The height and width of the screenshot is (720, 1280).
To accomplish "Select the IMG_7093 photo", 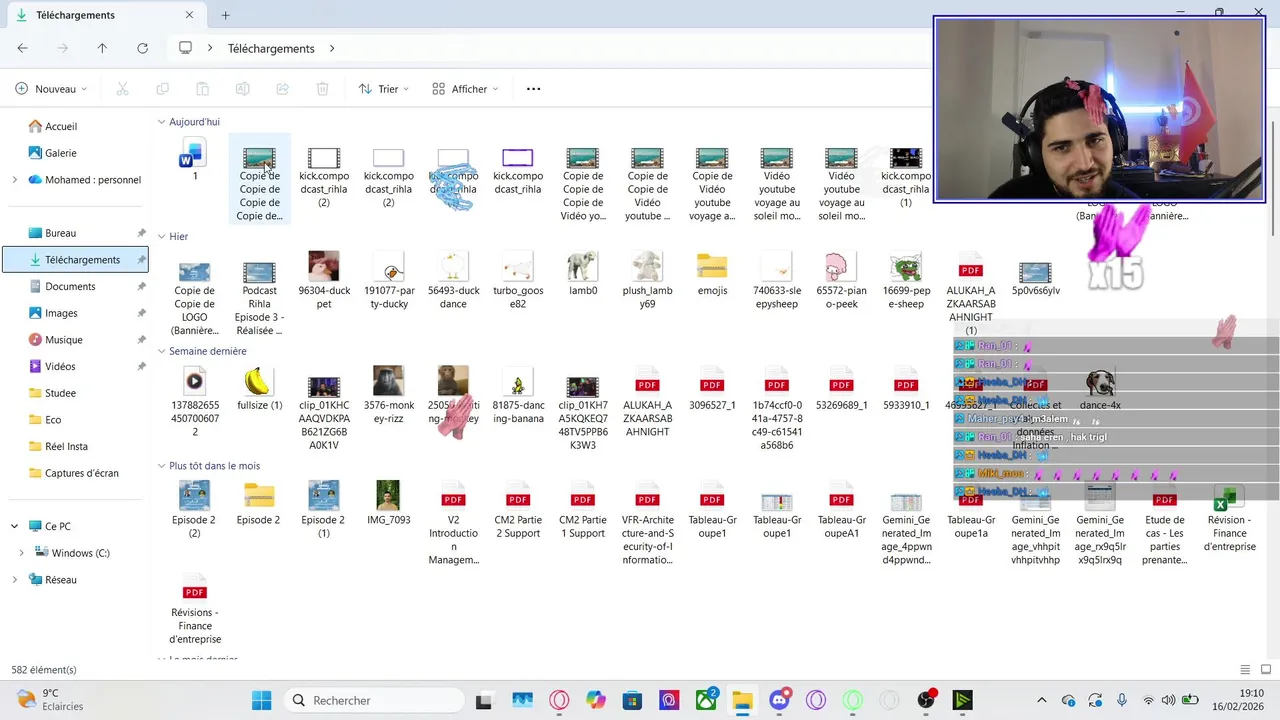I will click(x=388, y=503).
